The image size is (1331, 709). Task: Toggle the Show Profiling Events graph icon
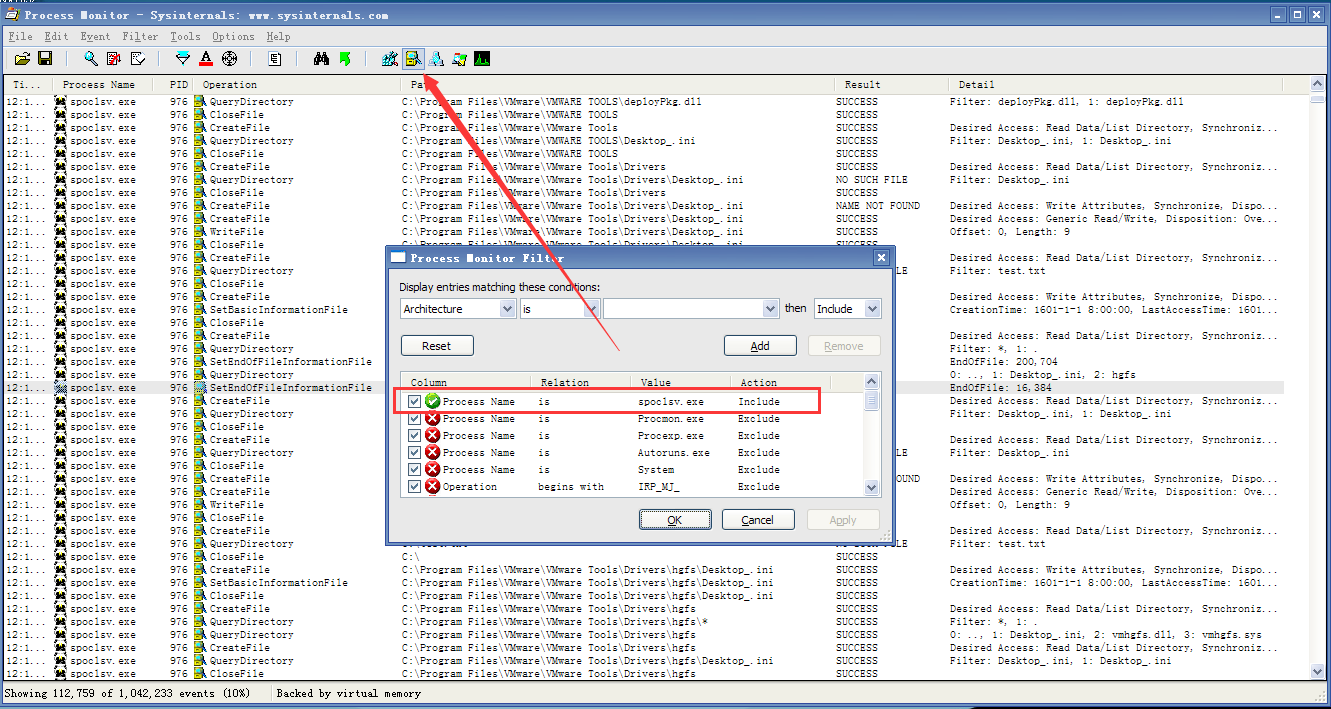tap(482, 59)
